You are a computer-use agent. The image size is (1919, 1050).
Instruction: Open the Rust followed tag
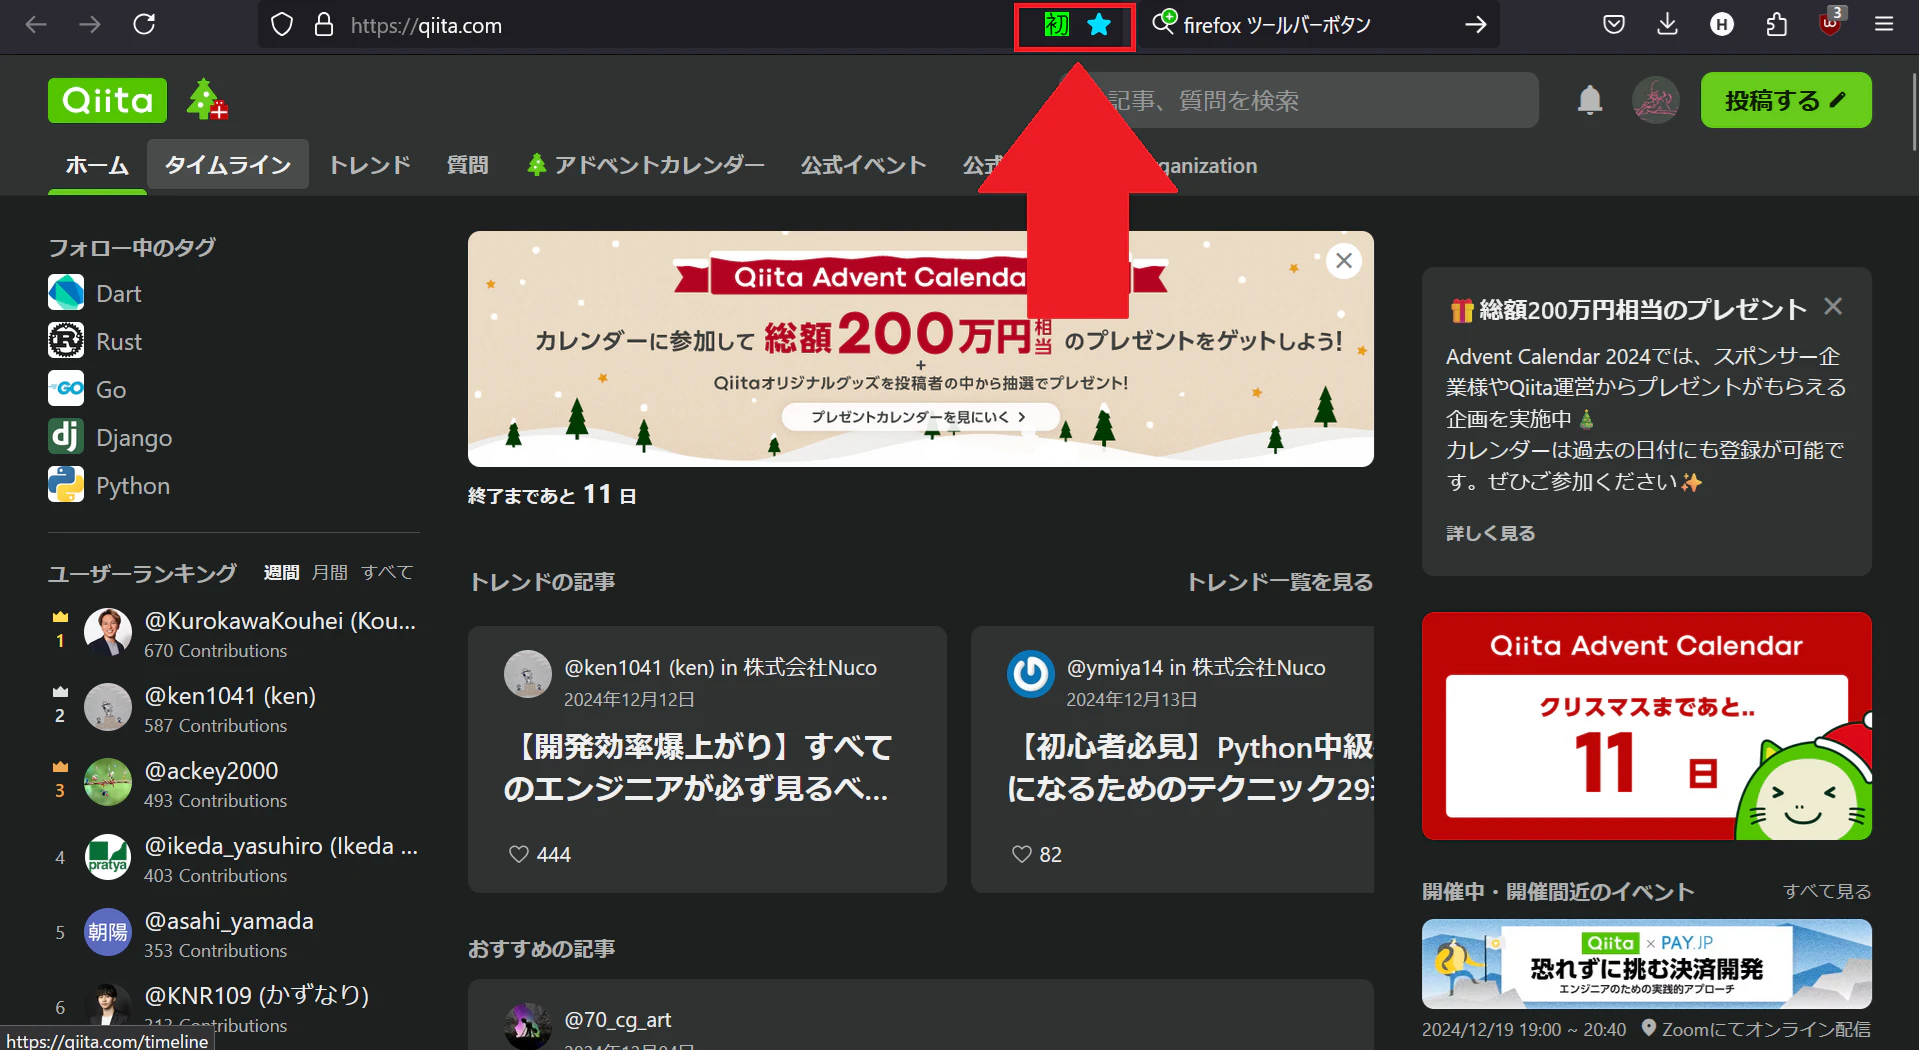[95, 341]
